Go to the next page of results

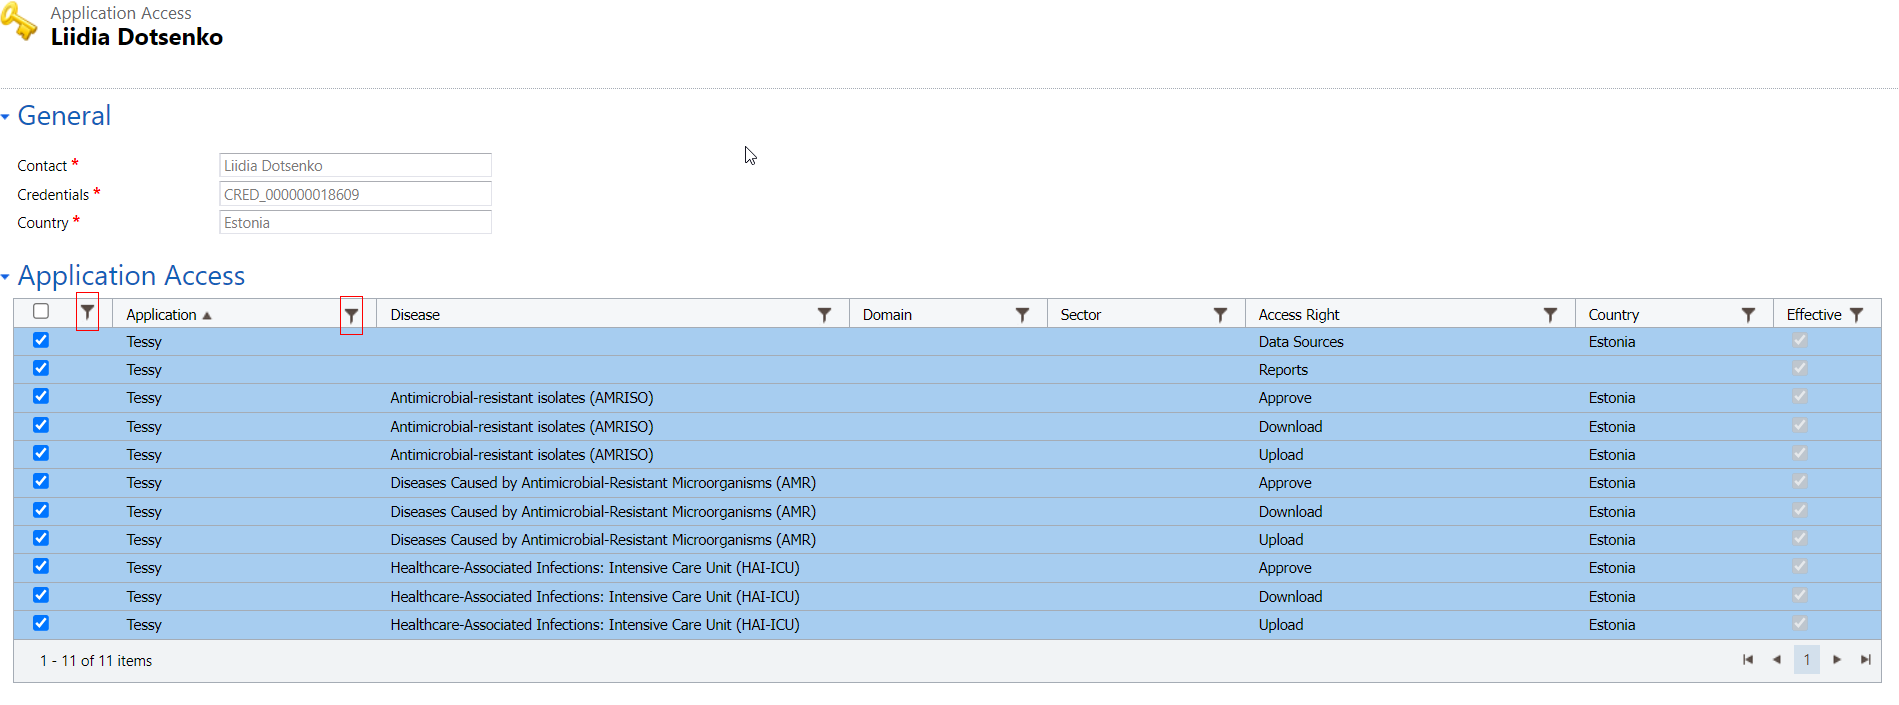(1836, 660)
